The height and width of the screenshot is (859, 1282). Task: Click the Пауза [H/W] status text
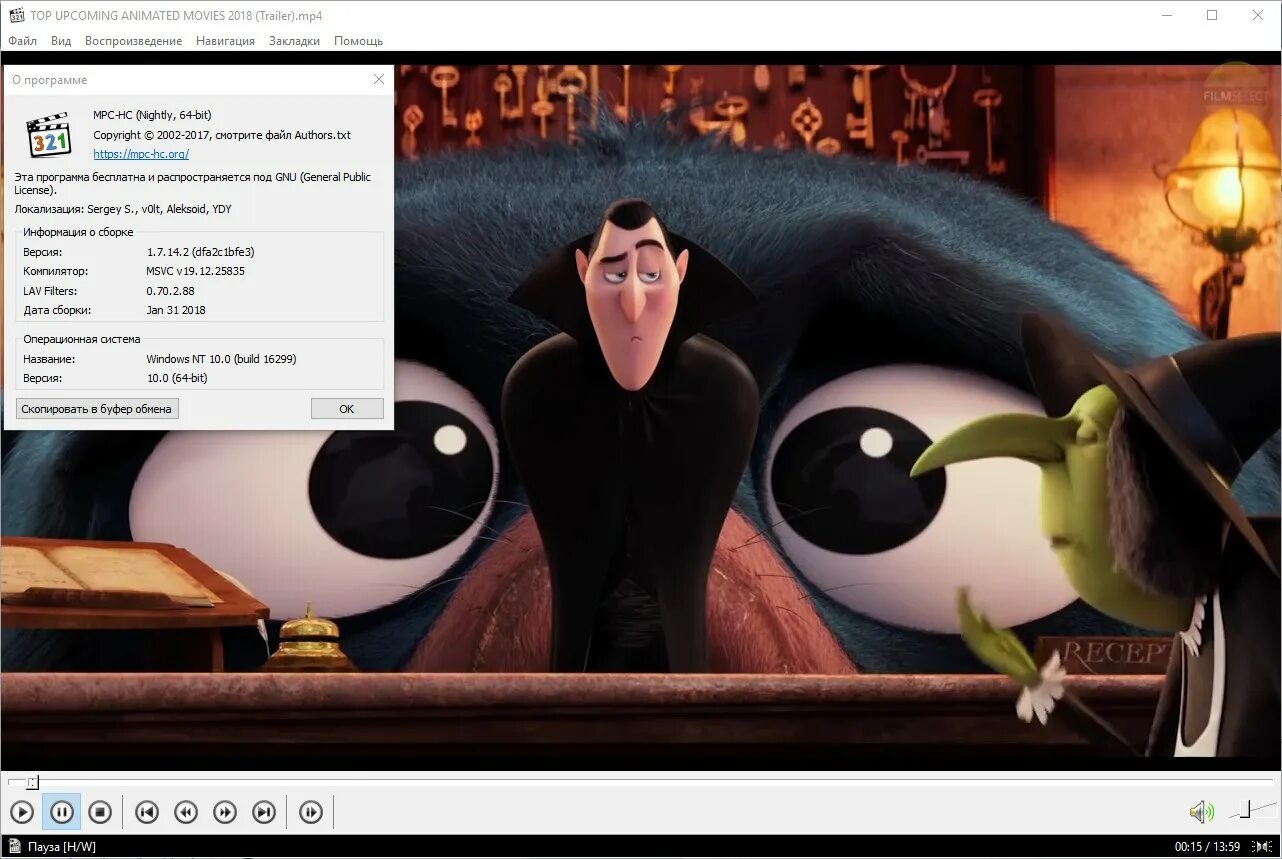[x=62, y=847]
